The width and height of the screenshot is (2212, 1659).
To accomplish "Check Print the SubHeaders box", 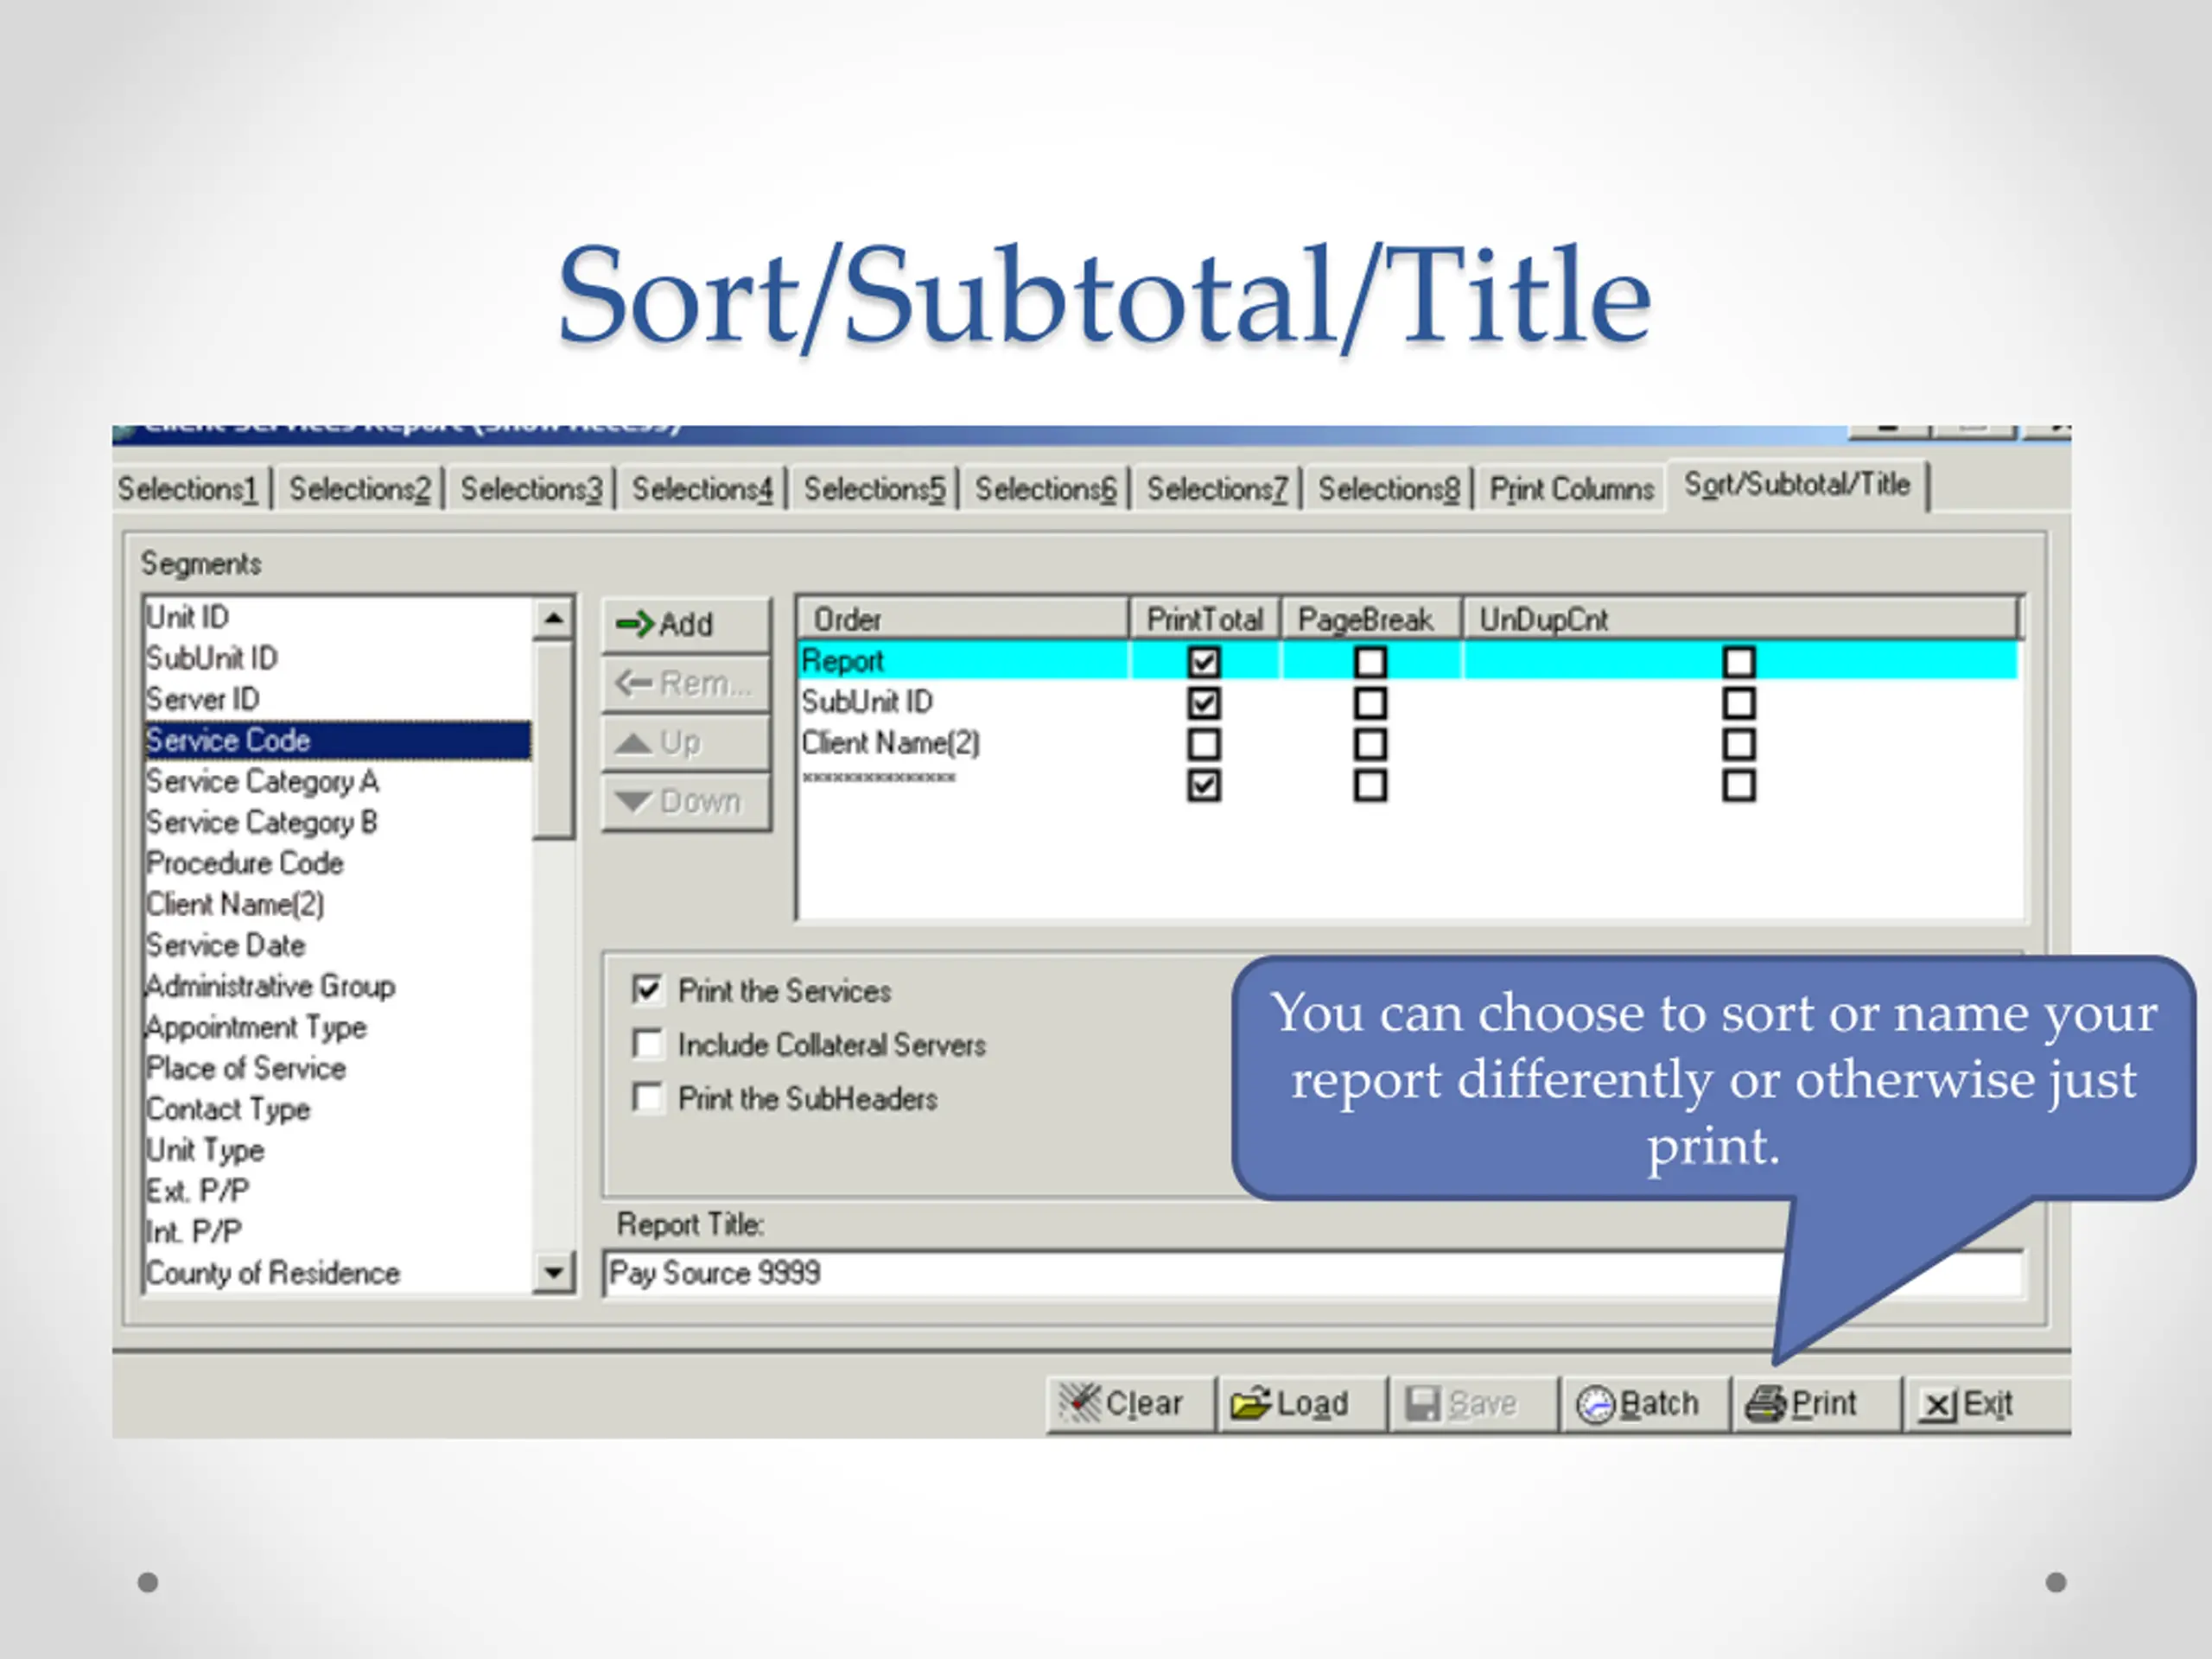I will point(648,1098).
